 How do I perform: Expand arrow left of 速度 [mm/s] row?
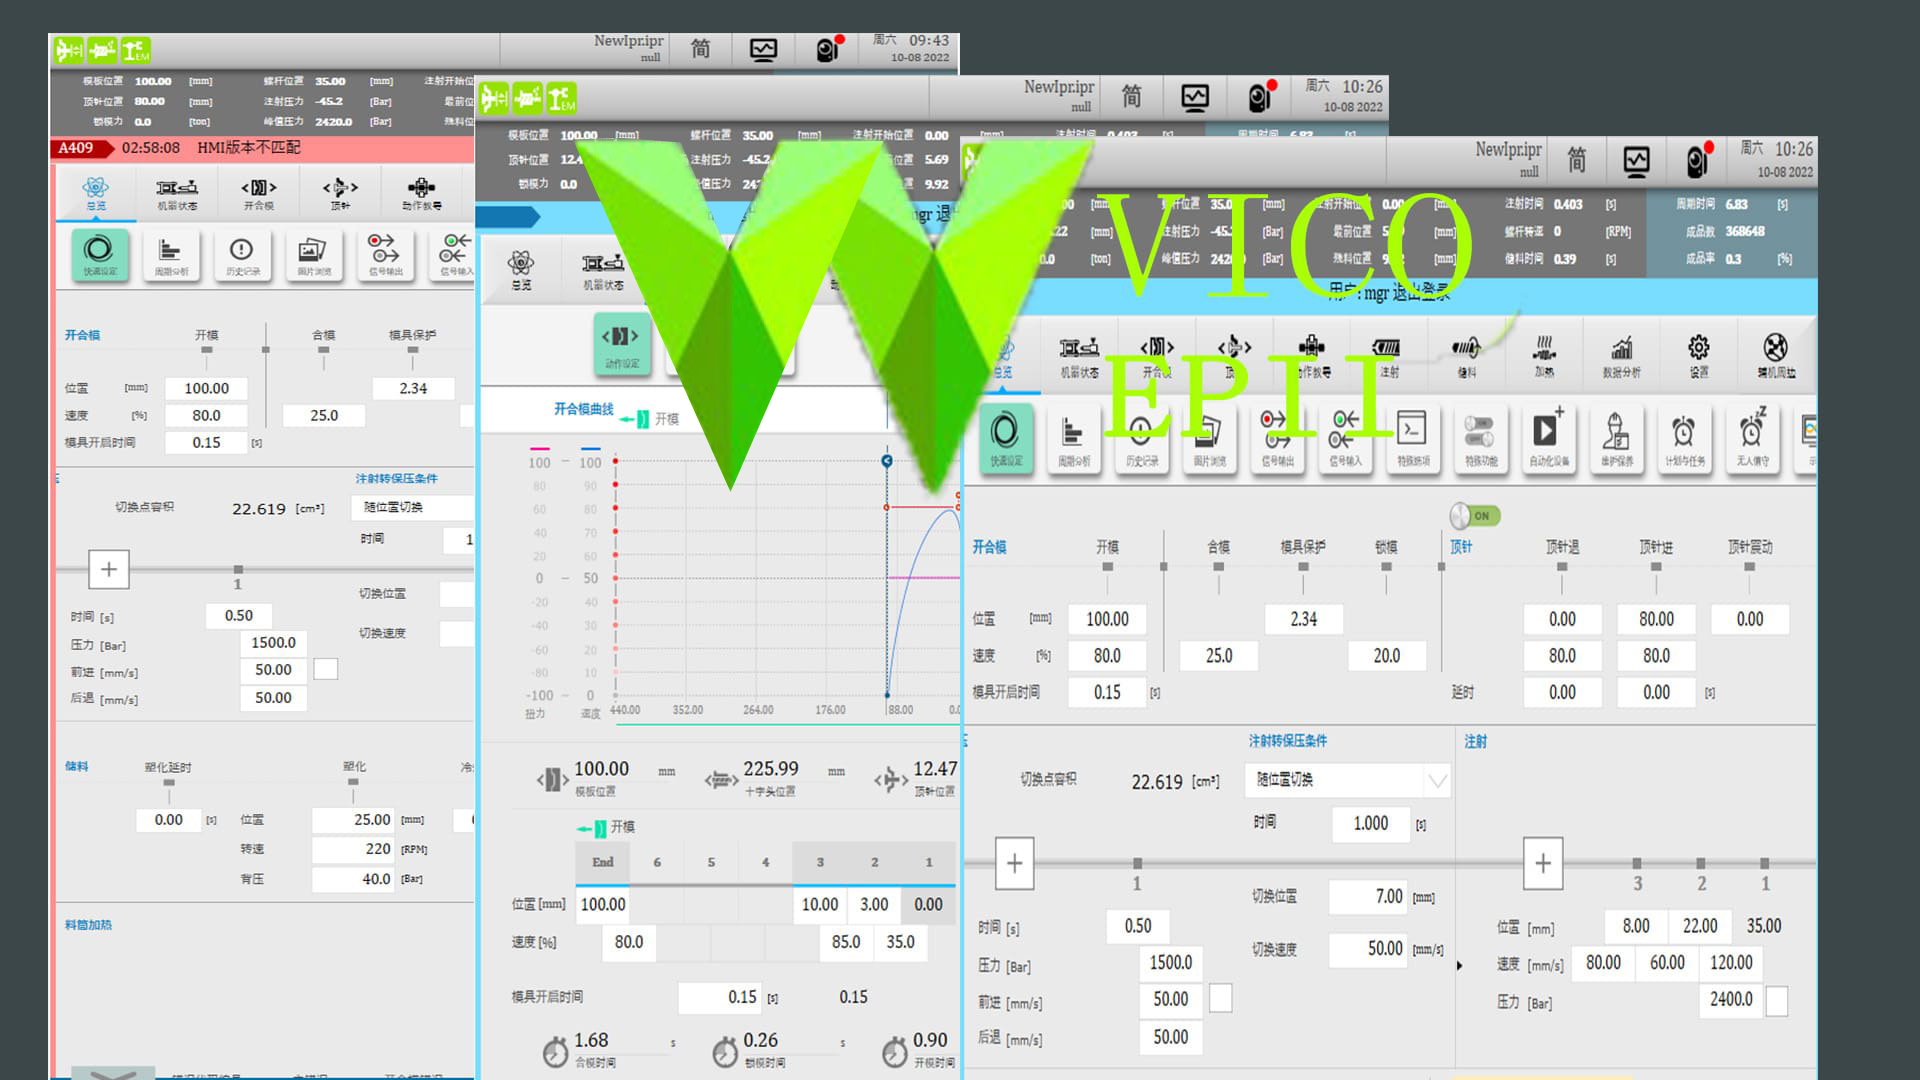pos(1460,965)
